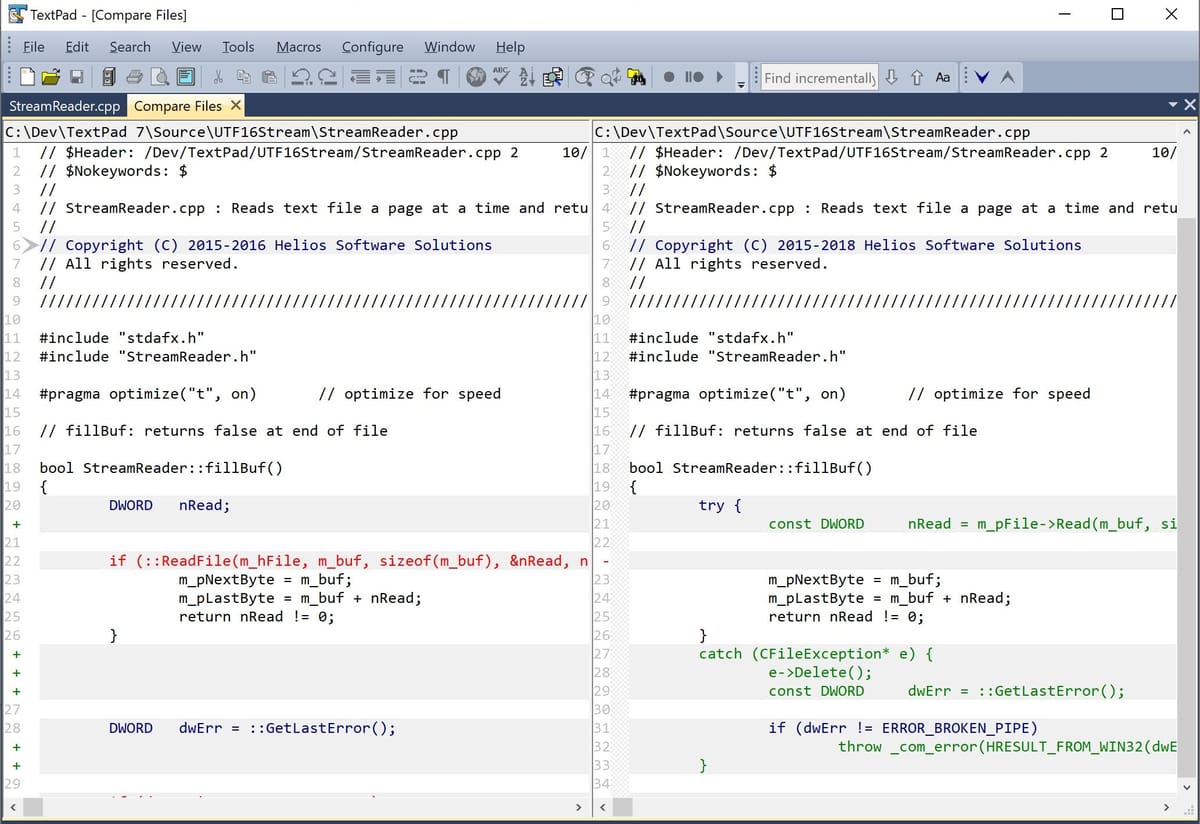The height and width of the screenshot is (824, 1200).
Task: Click the vertical scrollbar down arrow
Action: 1187,787
